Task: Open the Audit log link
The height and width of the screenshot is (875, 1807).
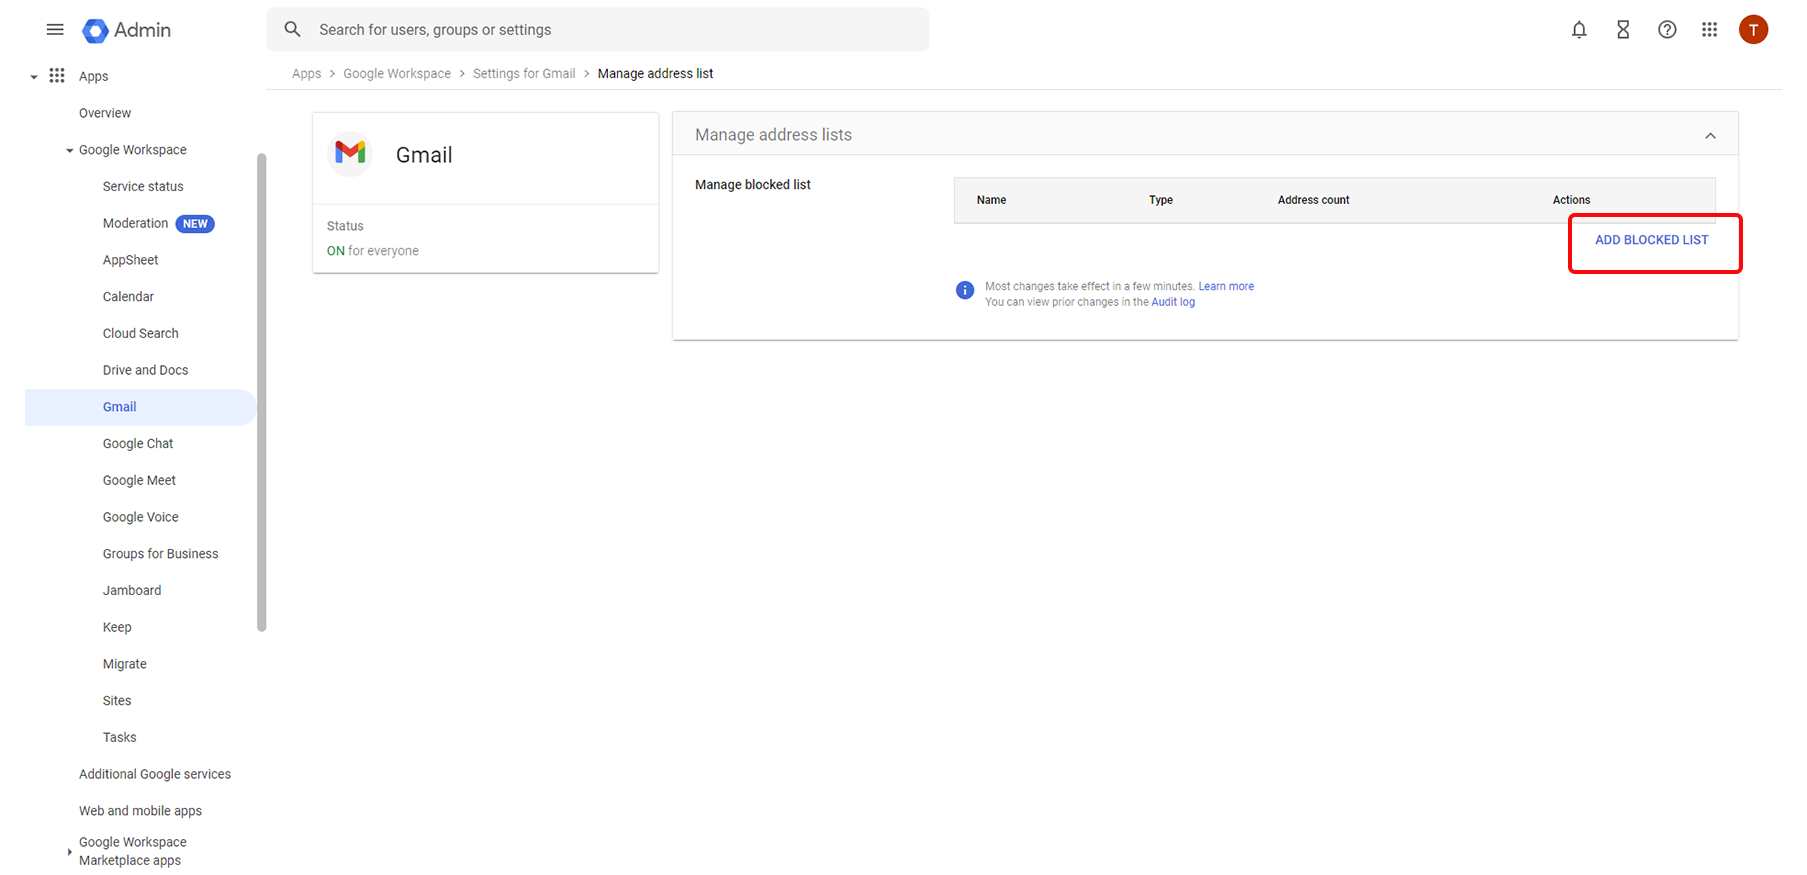Action: pos(1173,302)
